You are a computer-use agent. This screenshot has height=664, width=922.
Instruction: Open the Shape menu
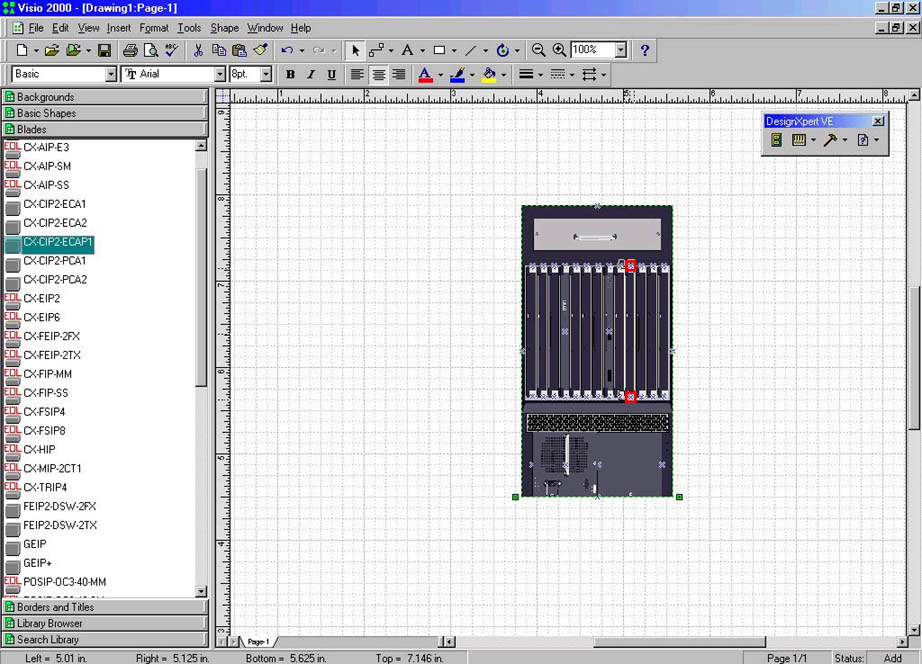(224, 28)
